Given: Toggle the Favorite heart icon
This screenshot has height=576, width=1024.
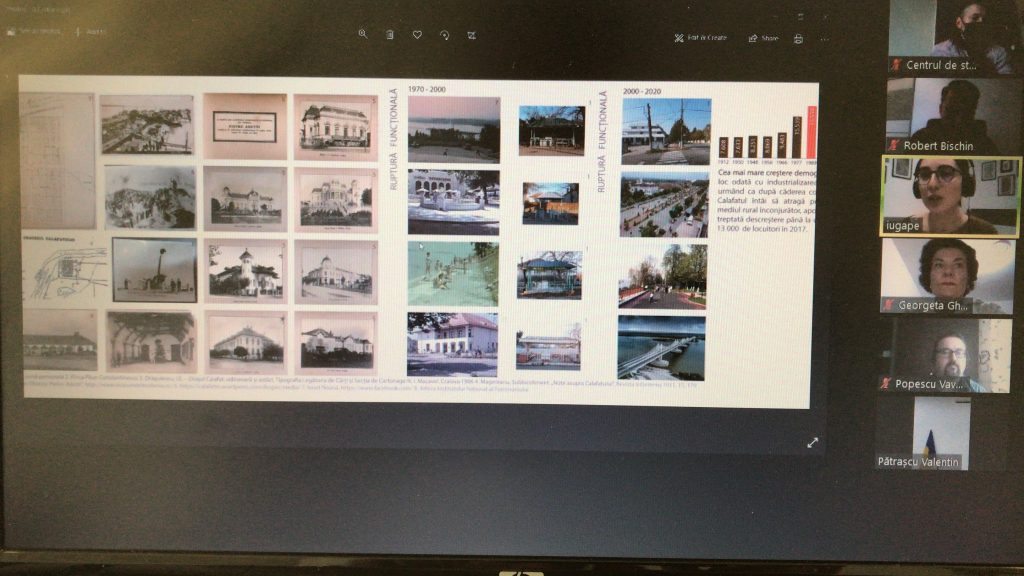Looking at the screenshot, I should 417,34.
